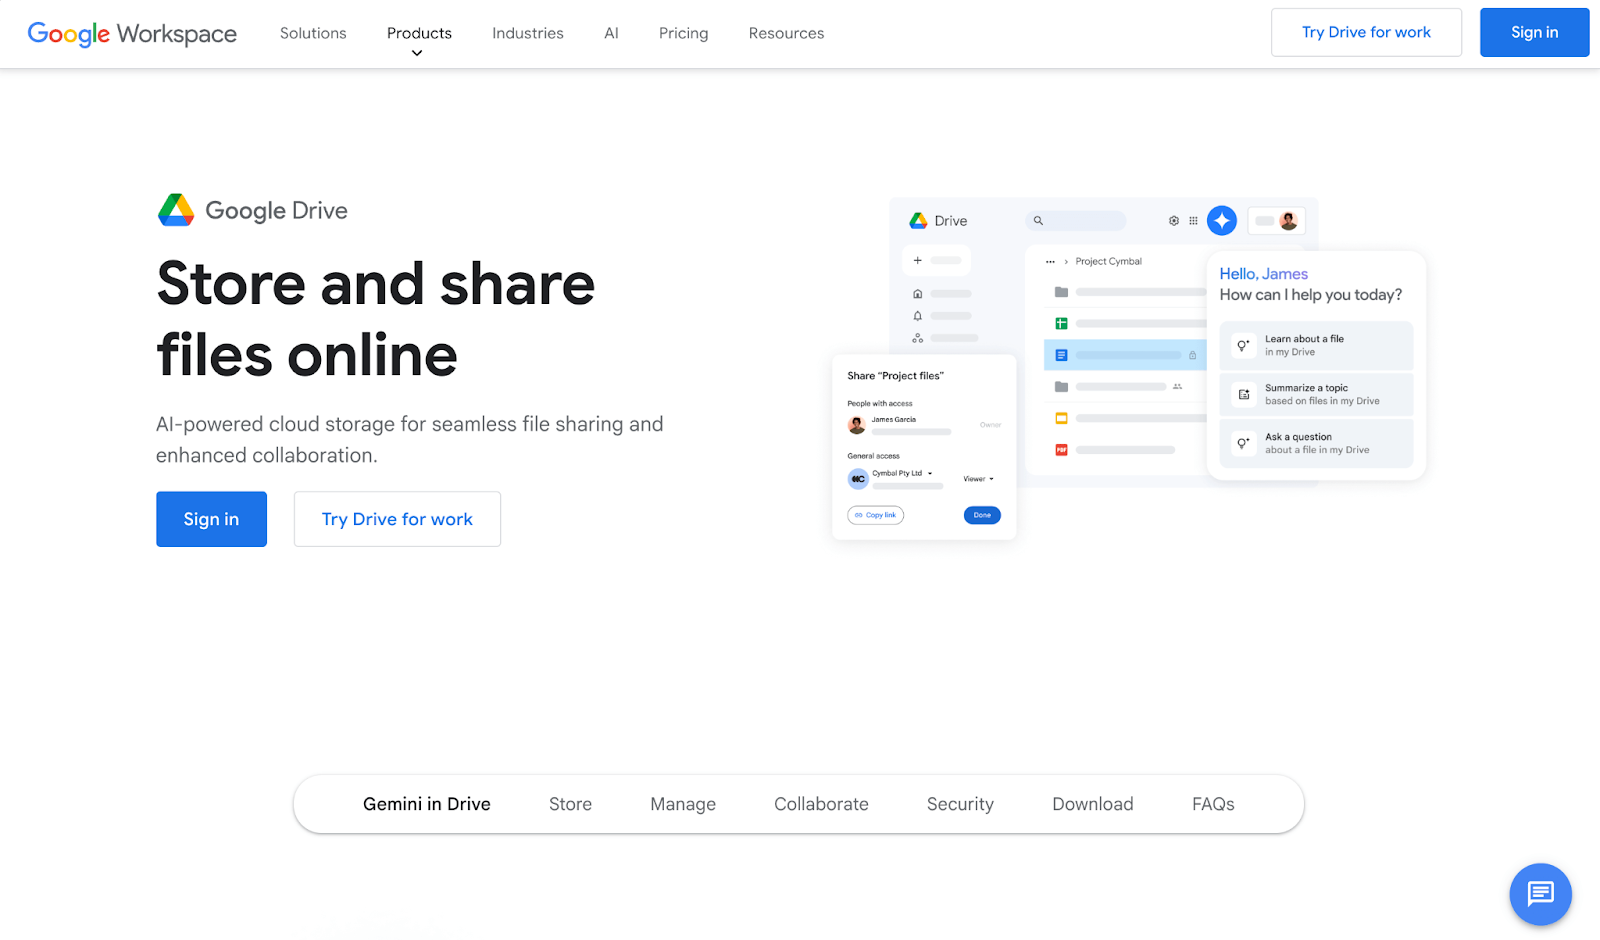Open the Pricing menu item
The width and height of the screenshot is (1600, 940).
click(683, 33)
